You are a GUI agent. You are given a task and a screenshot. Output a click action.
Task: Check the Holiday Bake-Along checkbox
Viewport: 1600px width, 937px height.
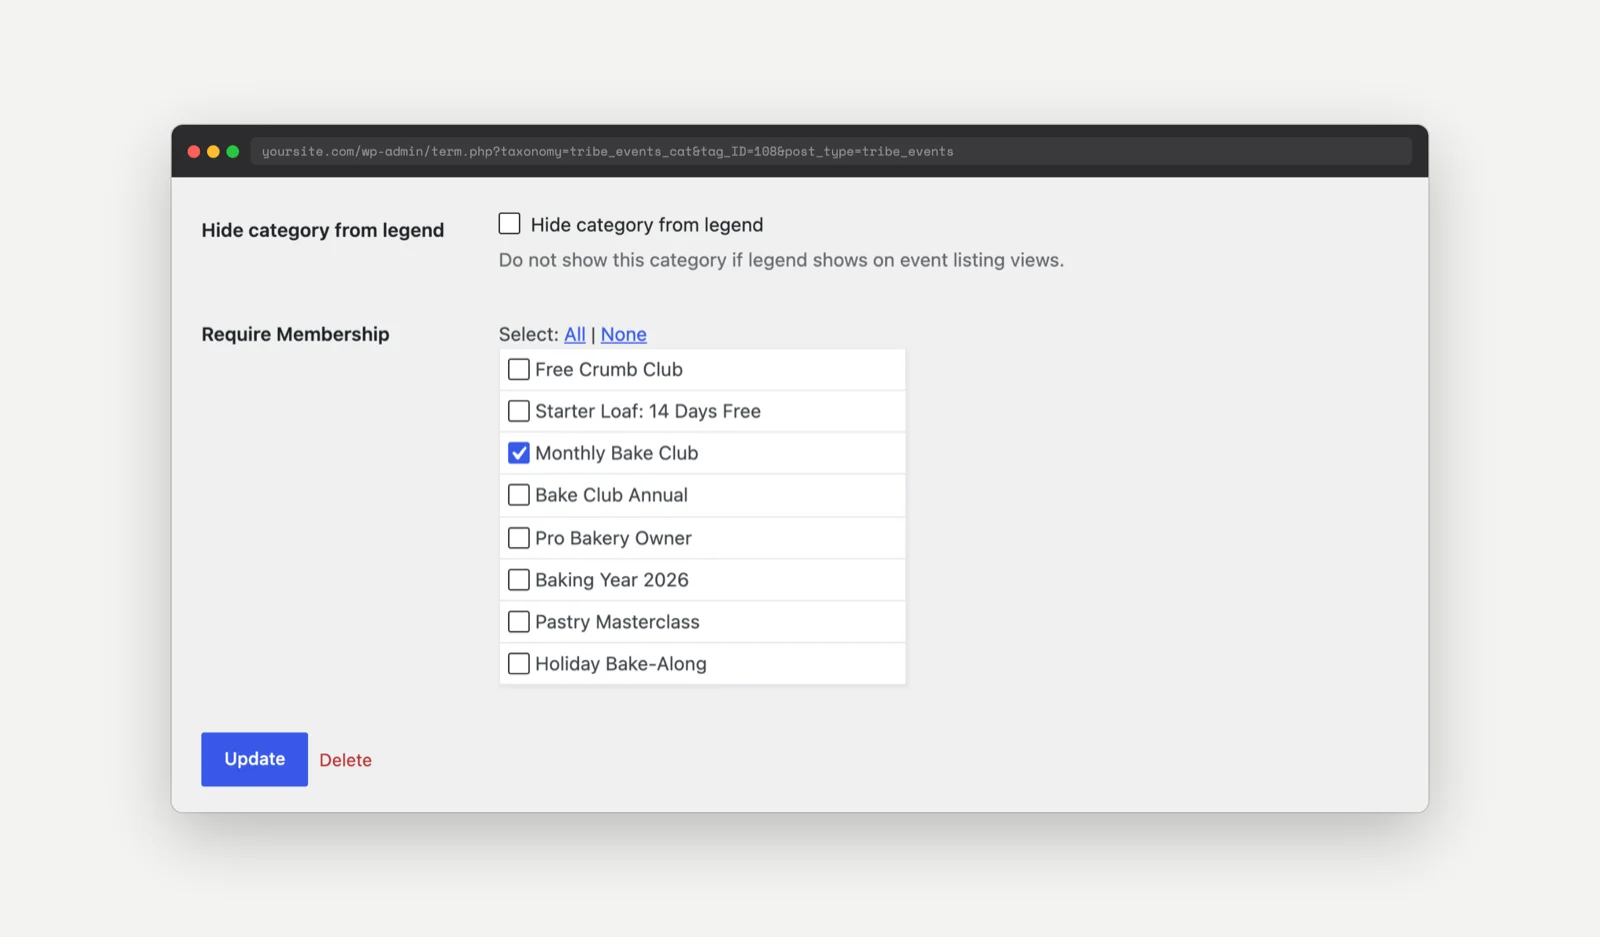tap(518, 664)
